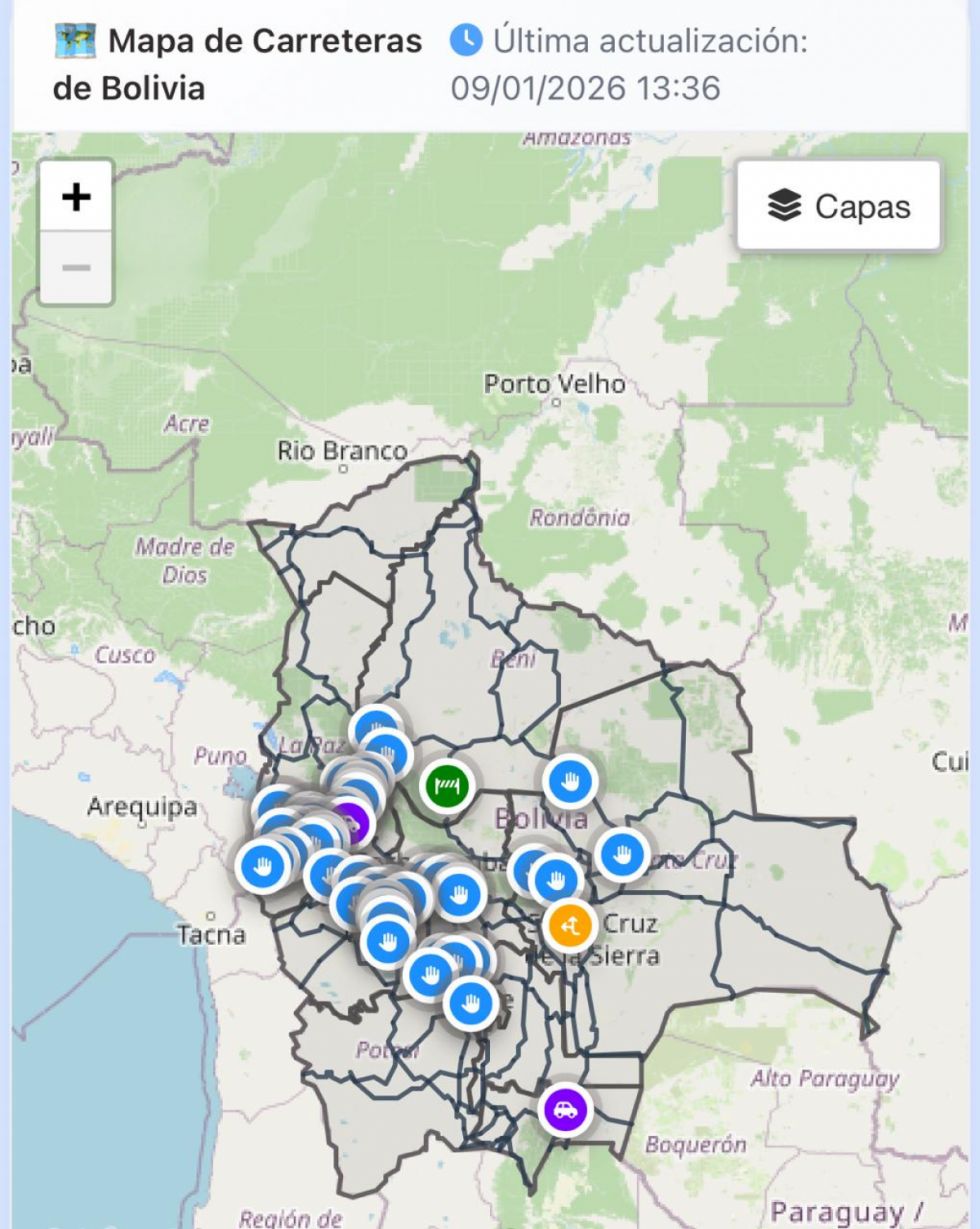Click the Acre state label

tap(187, 423)
